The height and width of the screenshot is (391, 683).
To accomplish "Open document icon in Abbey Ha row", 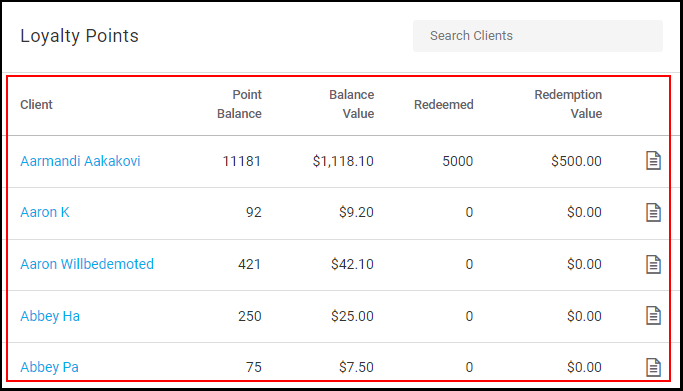I will point(653,316).
